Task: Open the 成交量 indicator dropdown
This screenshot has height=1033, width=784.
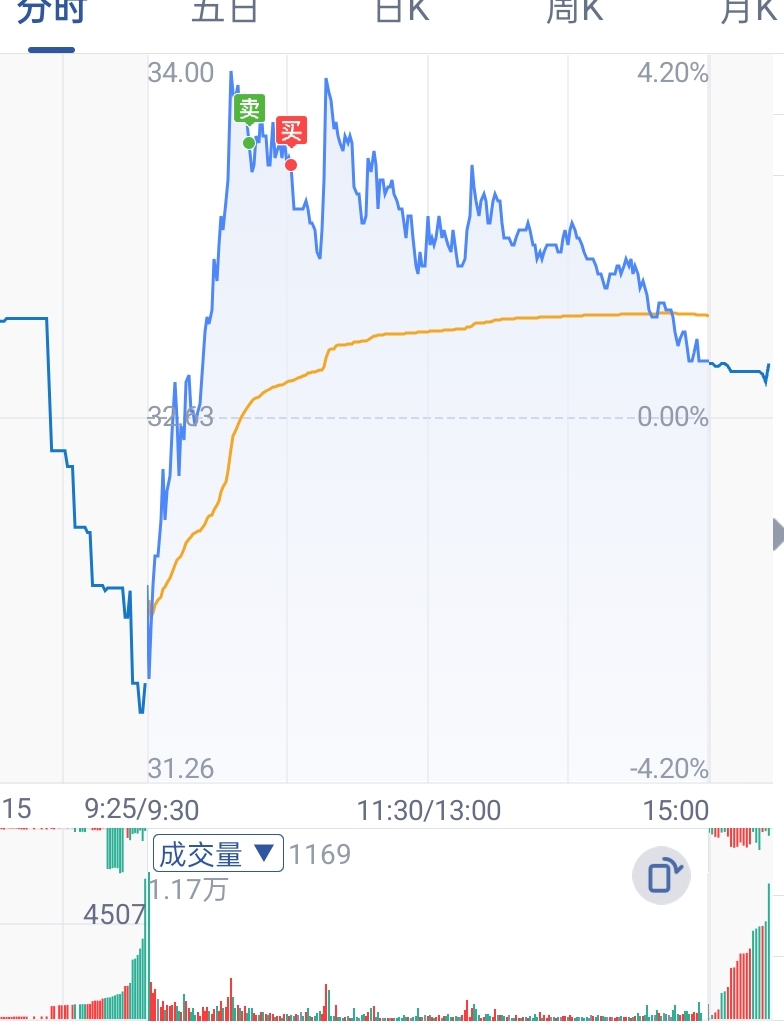Action: pos(218,854)
